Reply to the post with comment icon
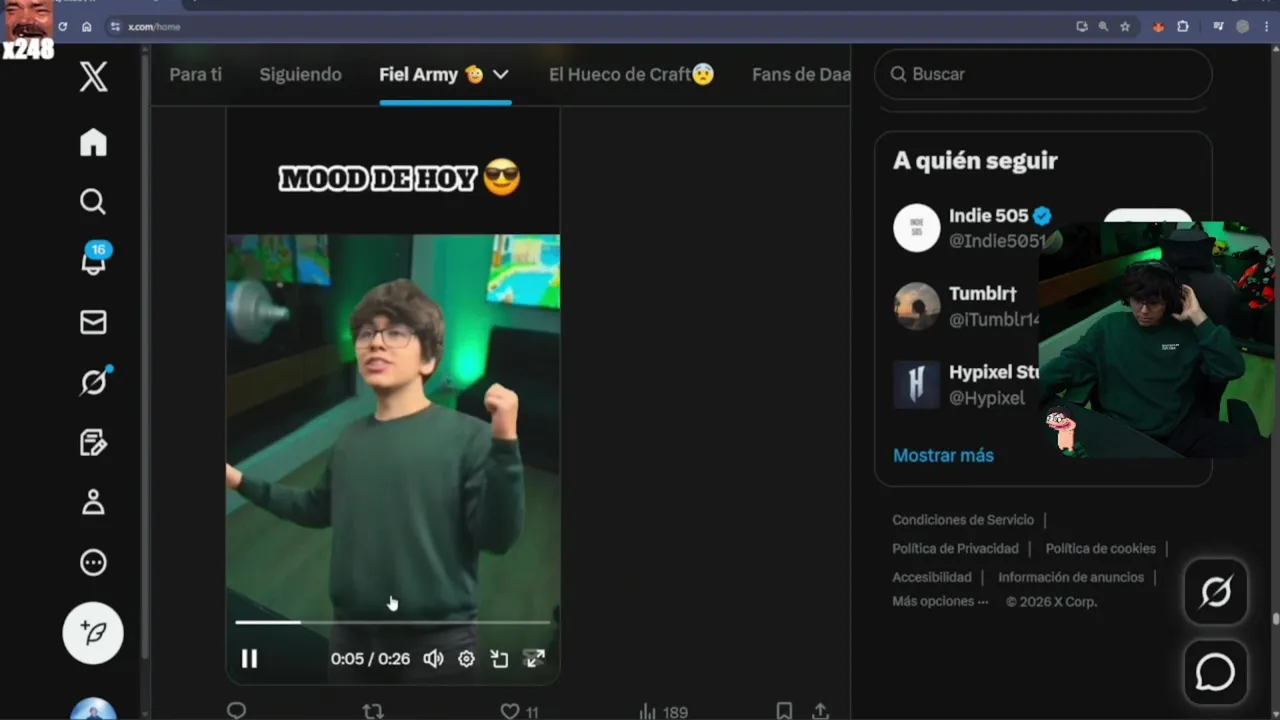 click(x=236, y=711)
